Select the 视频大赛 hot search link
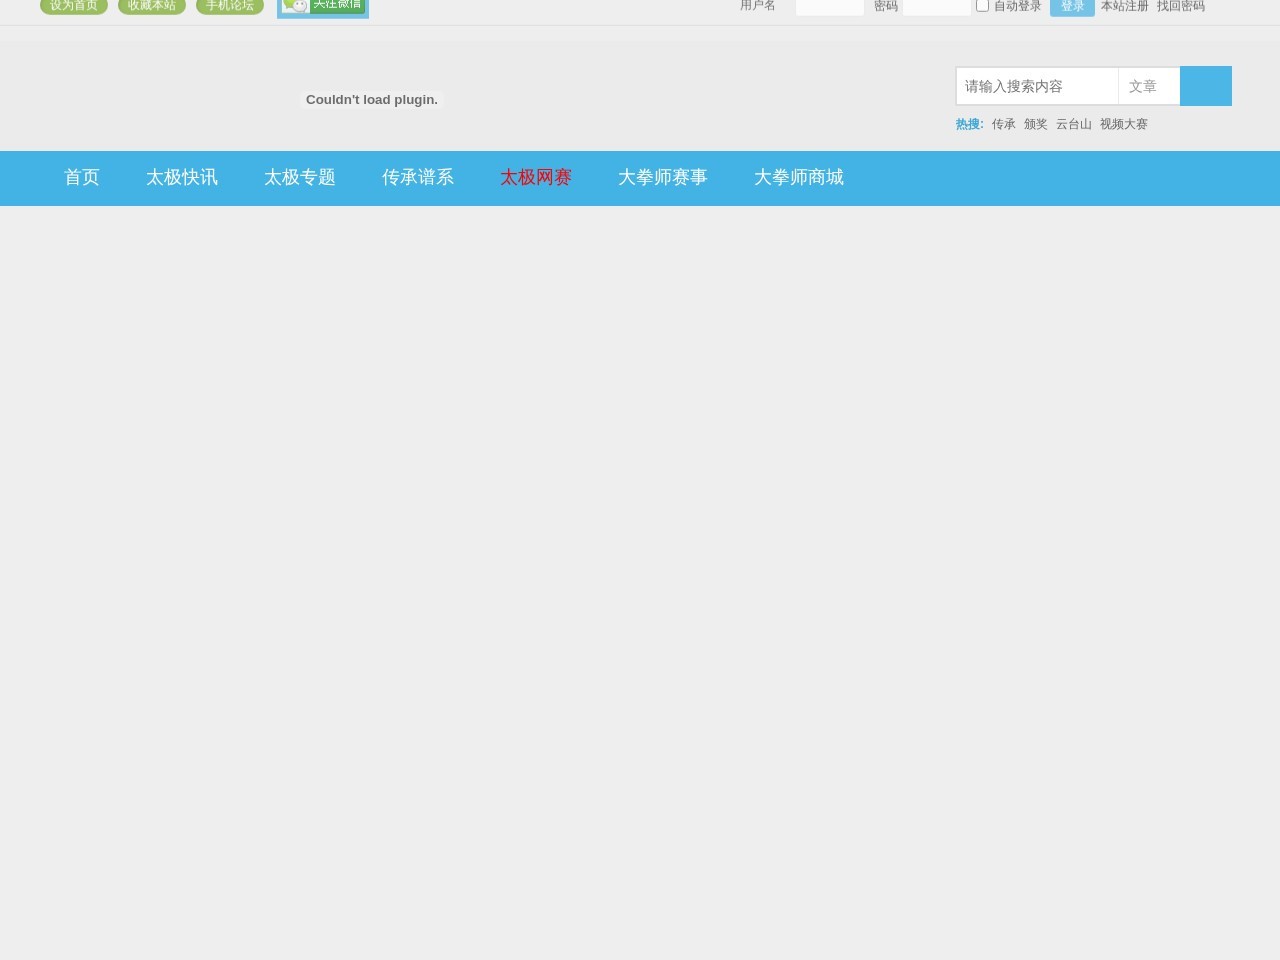 pos(1123,124)
